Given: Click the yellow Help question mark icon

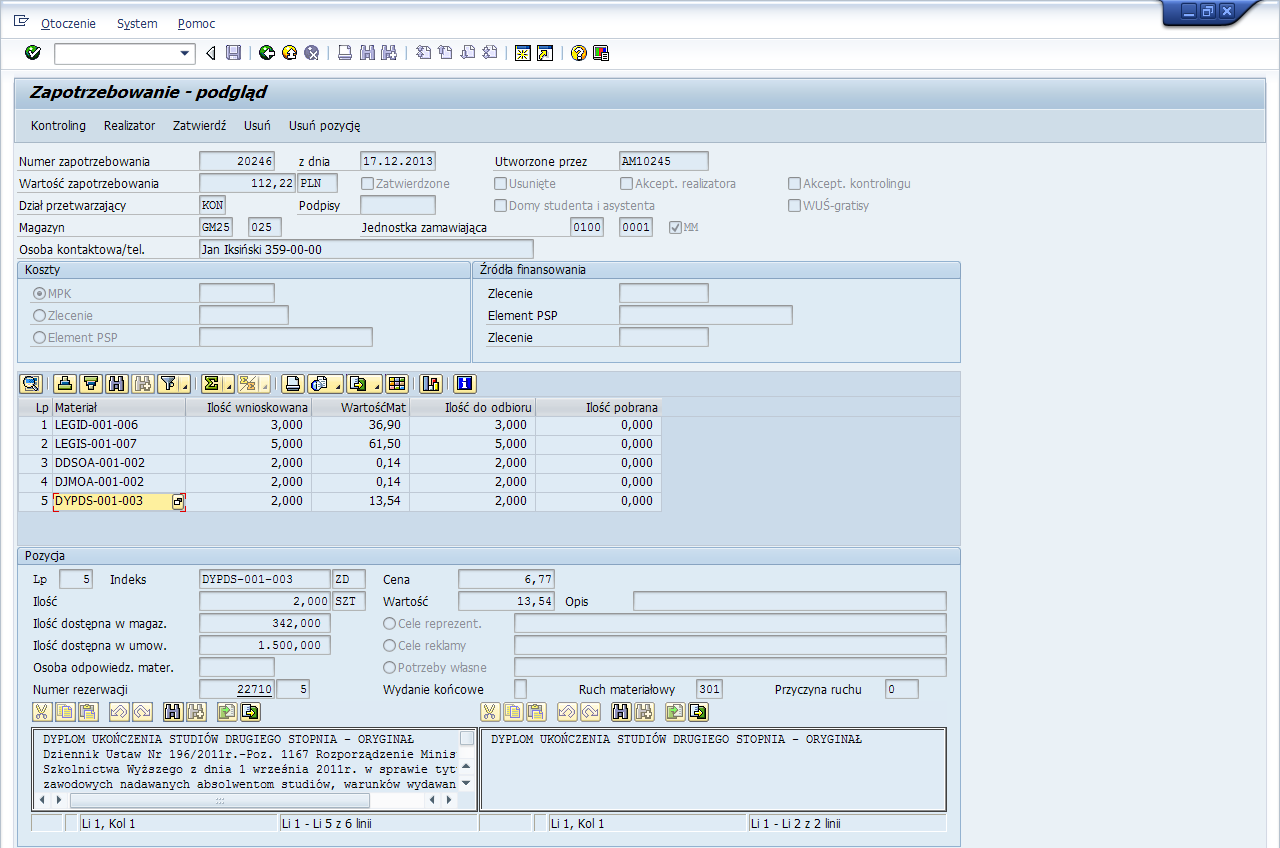Looking at the screenshot, I should 578,53.
